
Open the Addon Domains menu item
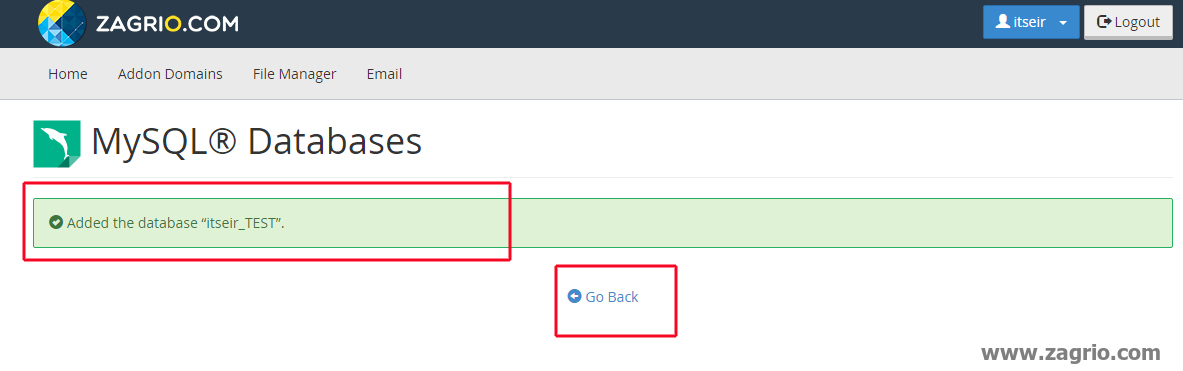tap(170, 74)
